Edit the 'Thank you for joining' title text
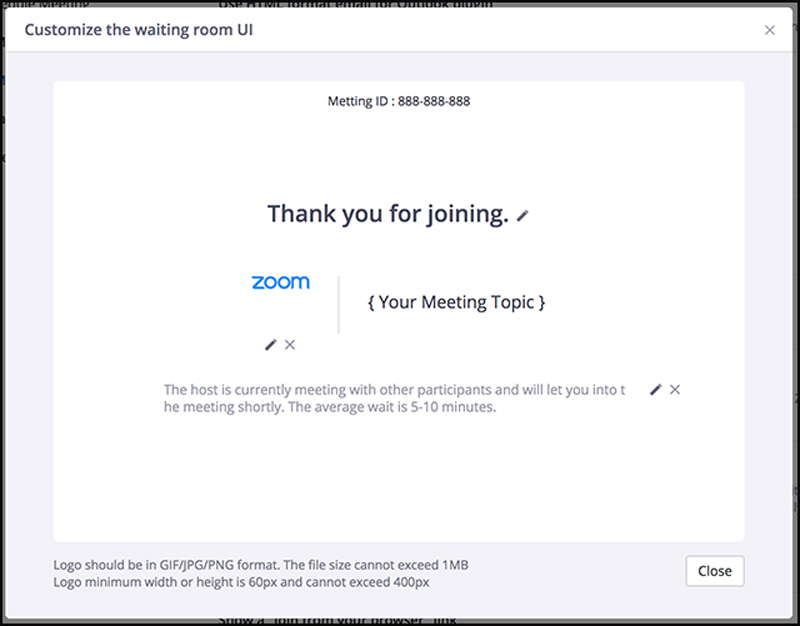800x626 pixels. tap(522, 214)
